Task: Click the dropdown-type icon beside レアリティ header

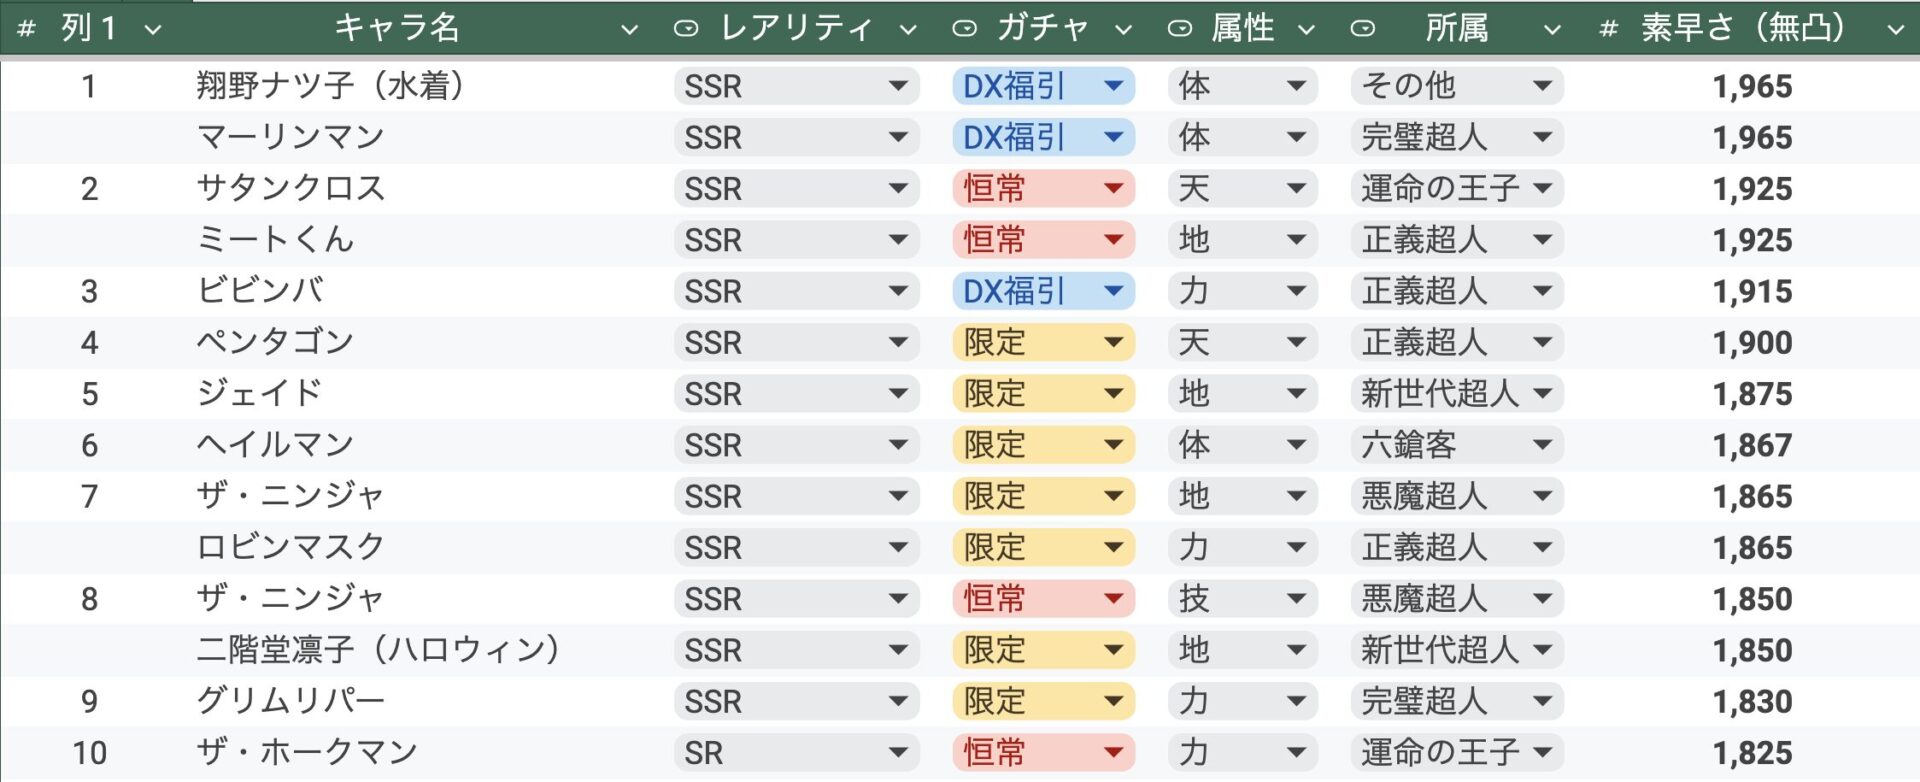Action: click(x=686, y=29)
